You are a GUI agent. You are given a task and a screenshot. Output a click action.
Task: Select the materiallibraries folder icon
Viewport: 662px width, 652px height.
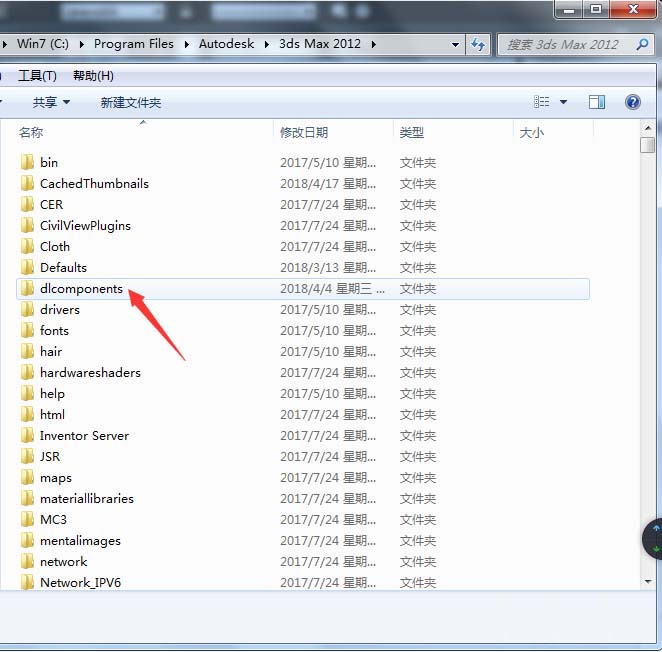coord(27,498)
